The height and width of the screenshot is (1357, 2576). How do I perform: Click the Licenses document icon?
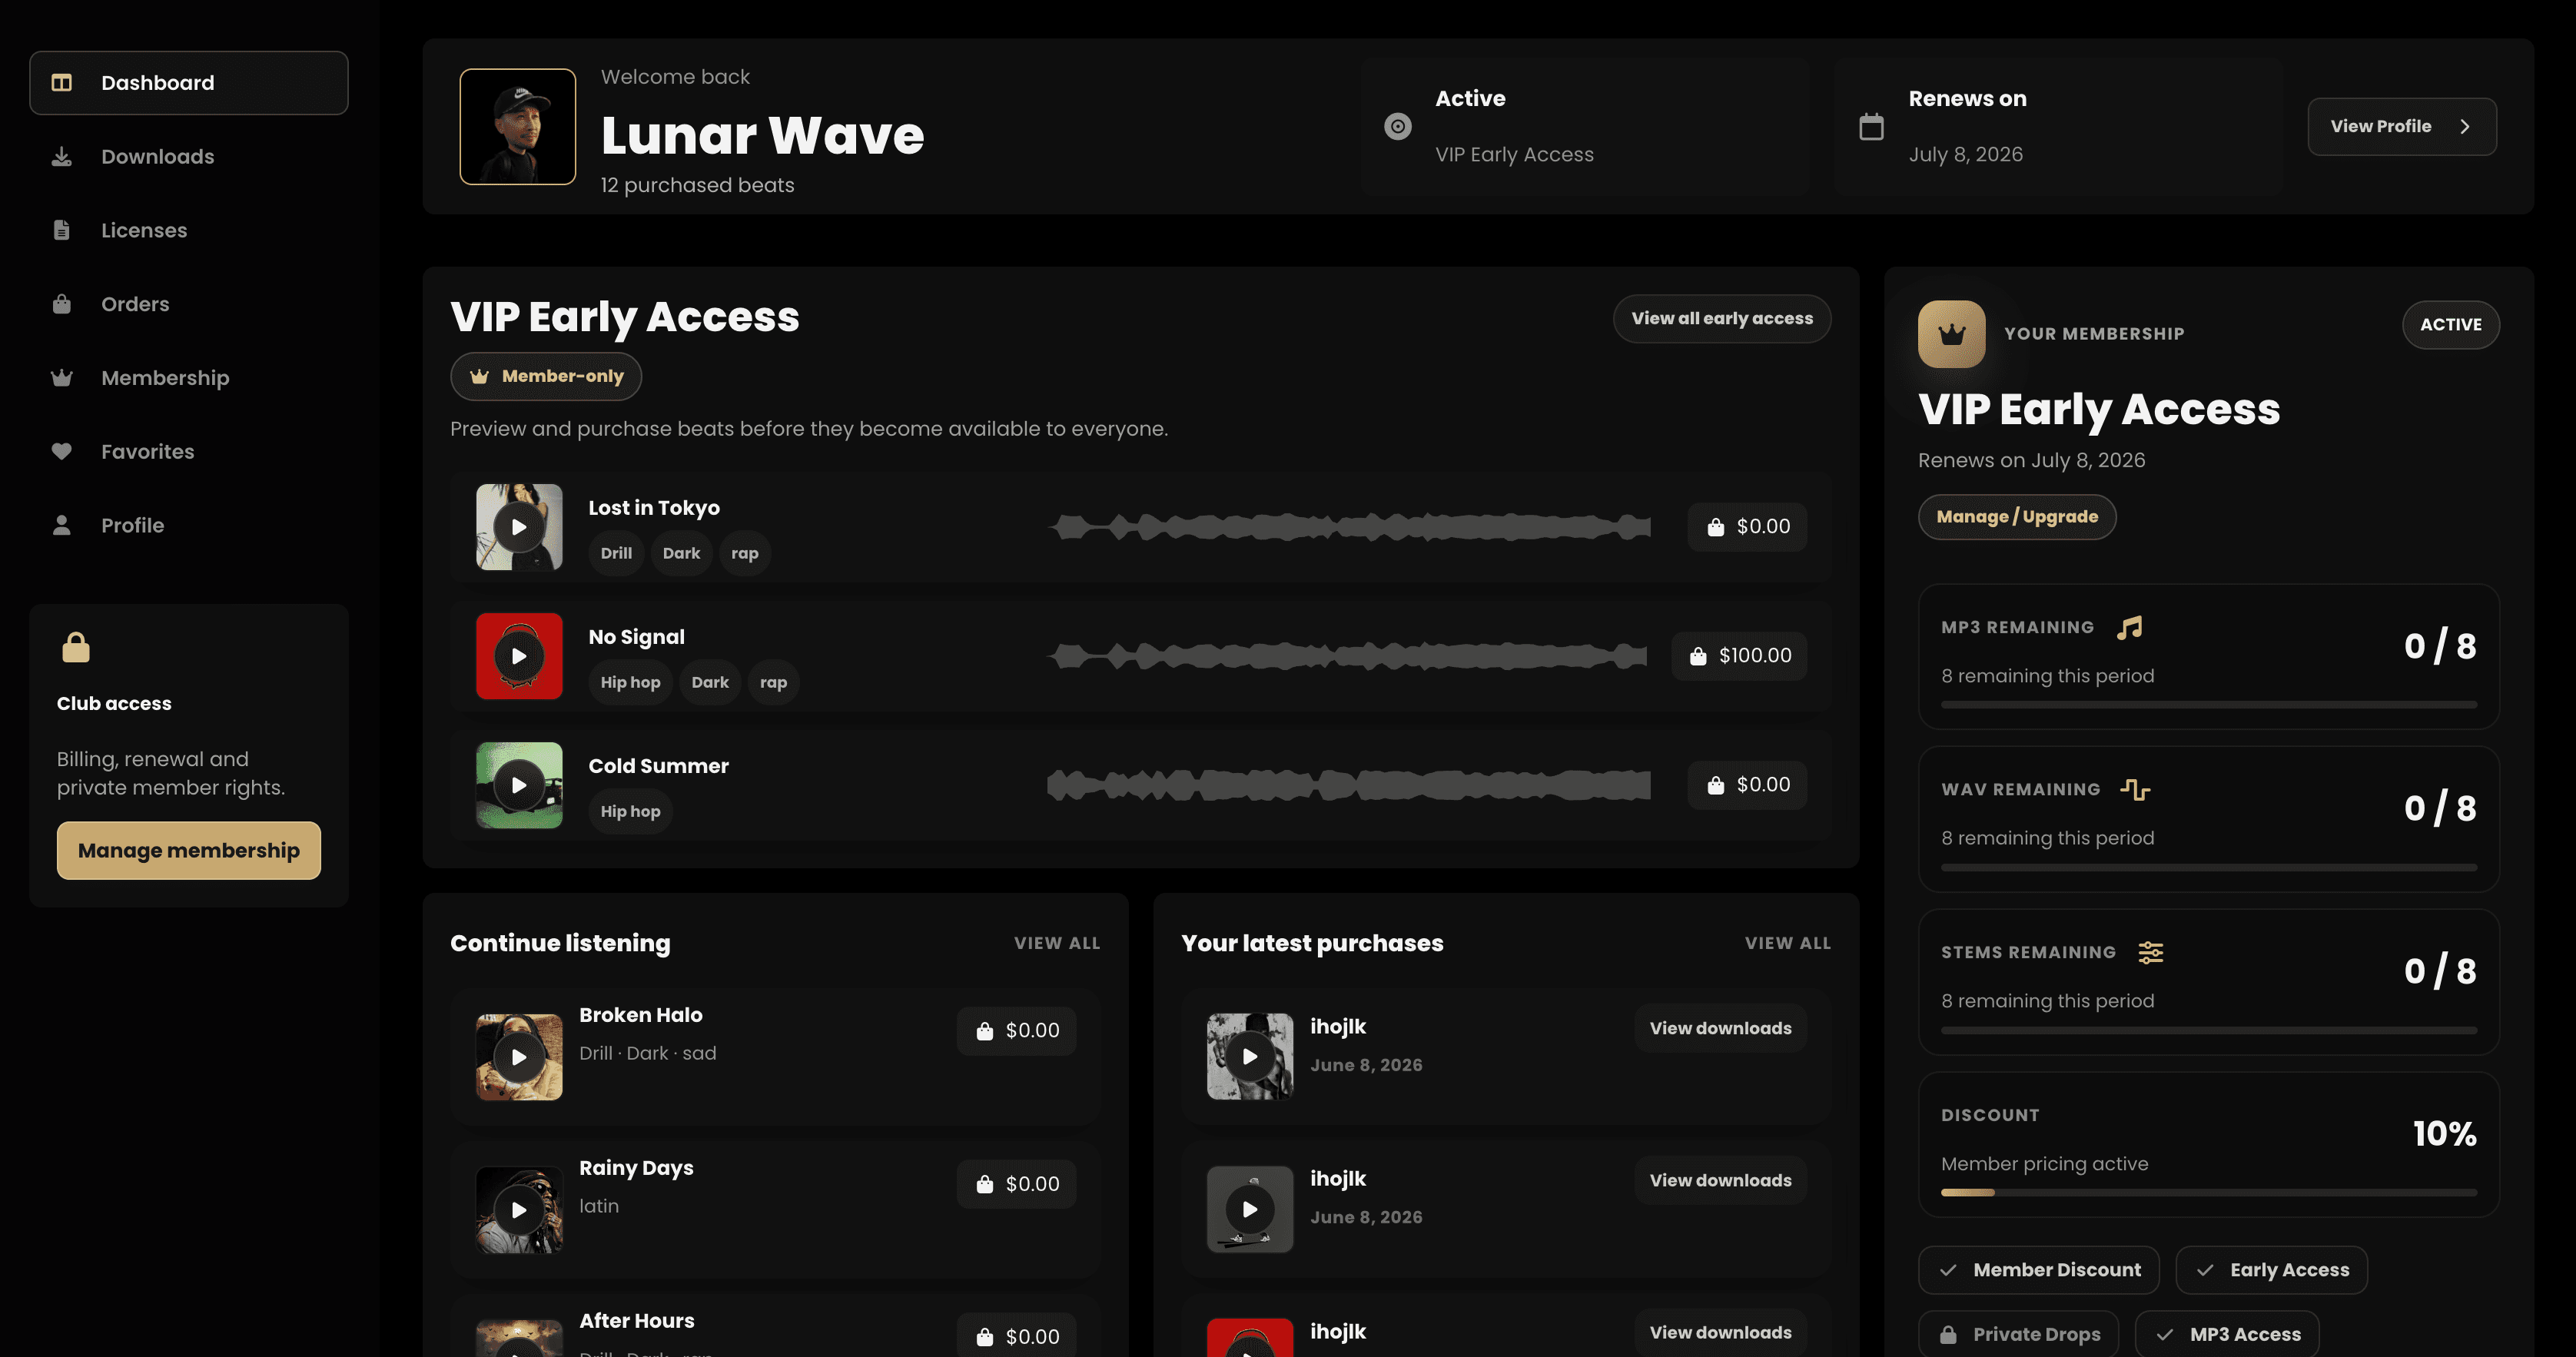click(62, 230)
